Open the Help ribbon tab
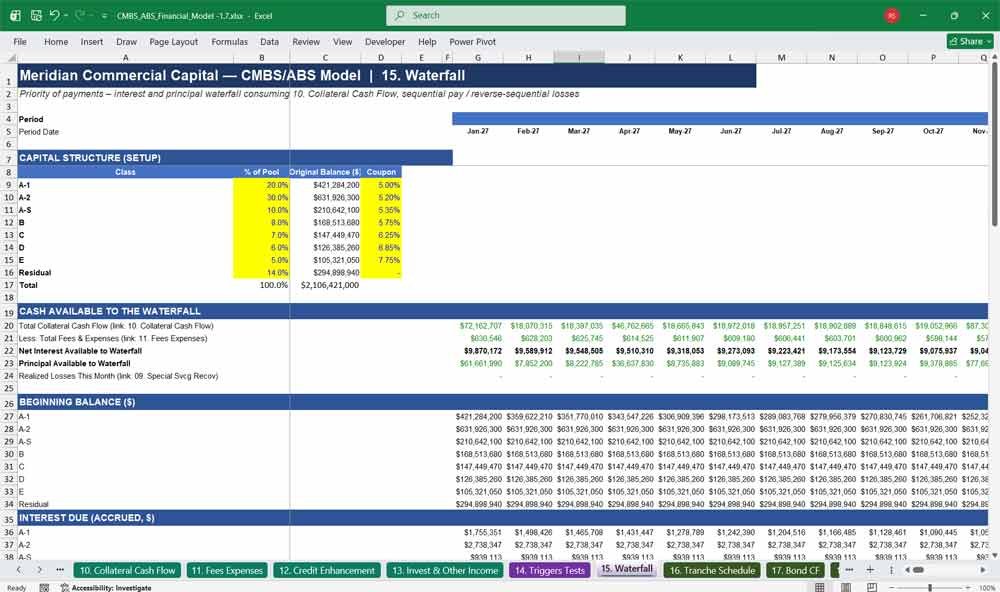Viewport: 1000px width, 592px height. tap(427, 41)
